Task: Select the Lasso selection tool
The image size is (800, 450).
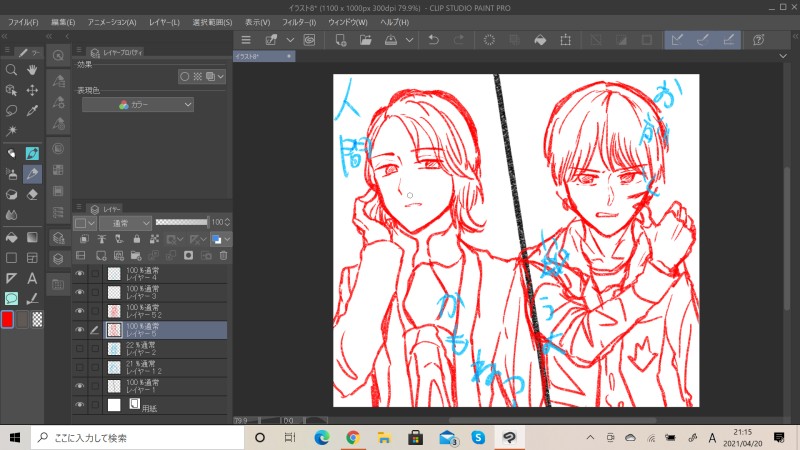Action: click(x=11, y=111)
